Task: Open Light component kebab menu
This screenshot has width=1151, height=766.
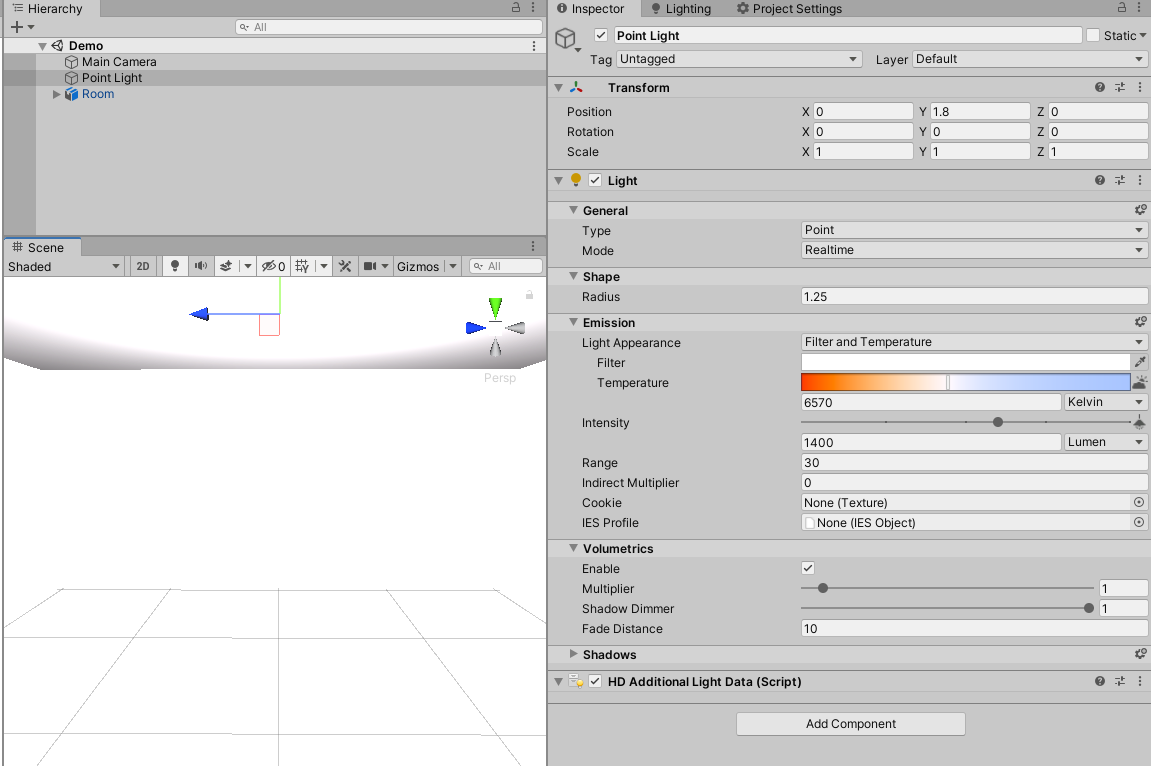Action: pos(1140,180)
